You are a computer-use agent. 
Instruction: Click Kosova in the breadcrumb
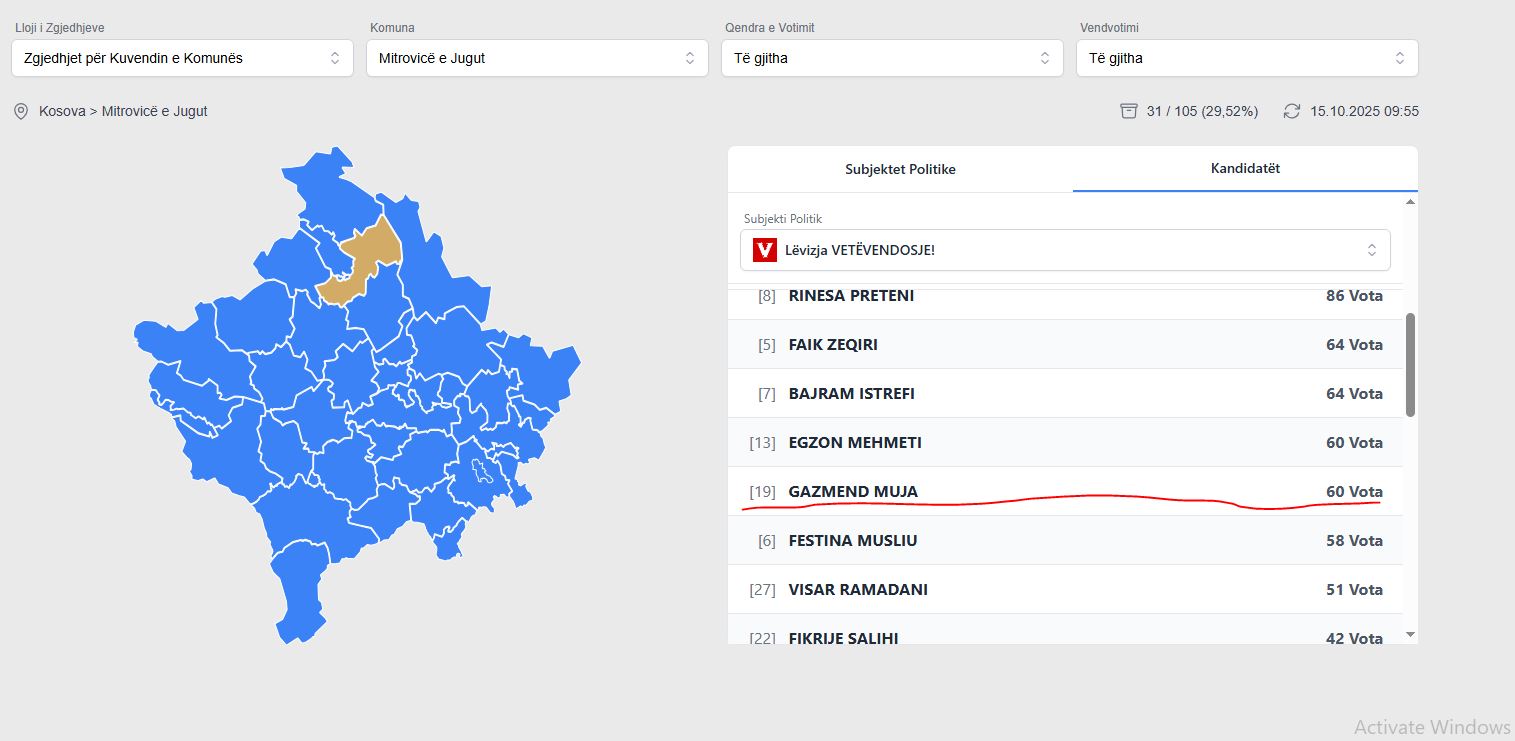(62, 111)
